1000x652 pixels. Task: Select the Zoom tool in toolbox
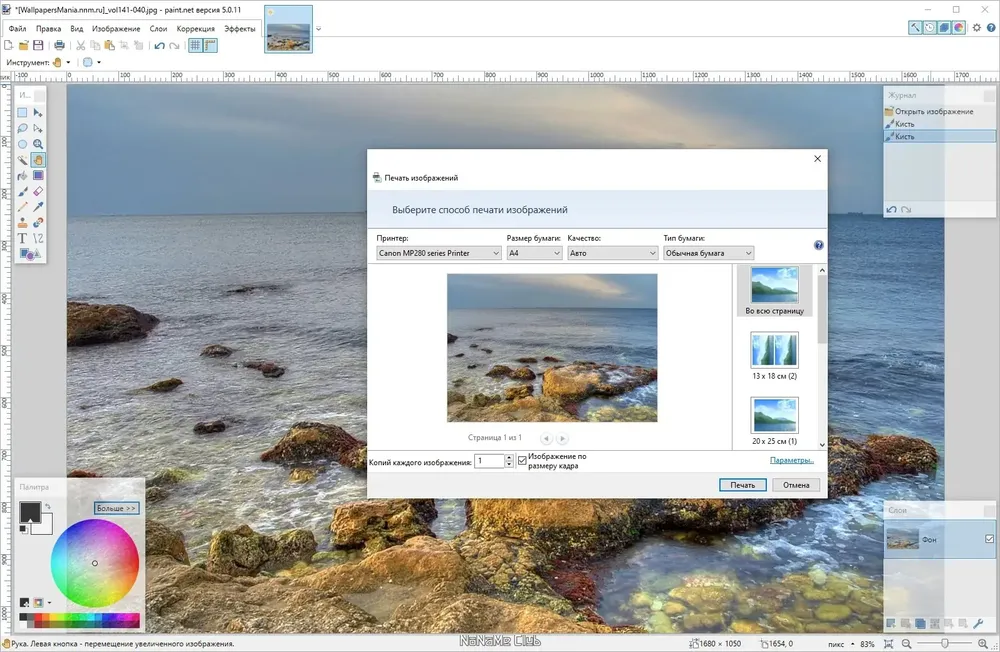[x=38, y=144]
